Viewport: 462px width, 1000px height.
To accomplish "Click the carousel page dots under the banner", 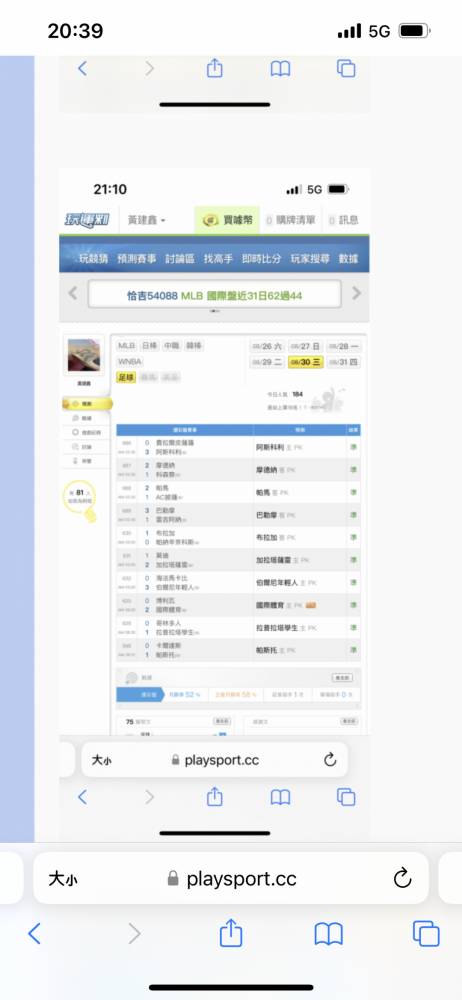I will 215,311.
